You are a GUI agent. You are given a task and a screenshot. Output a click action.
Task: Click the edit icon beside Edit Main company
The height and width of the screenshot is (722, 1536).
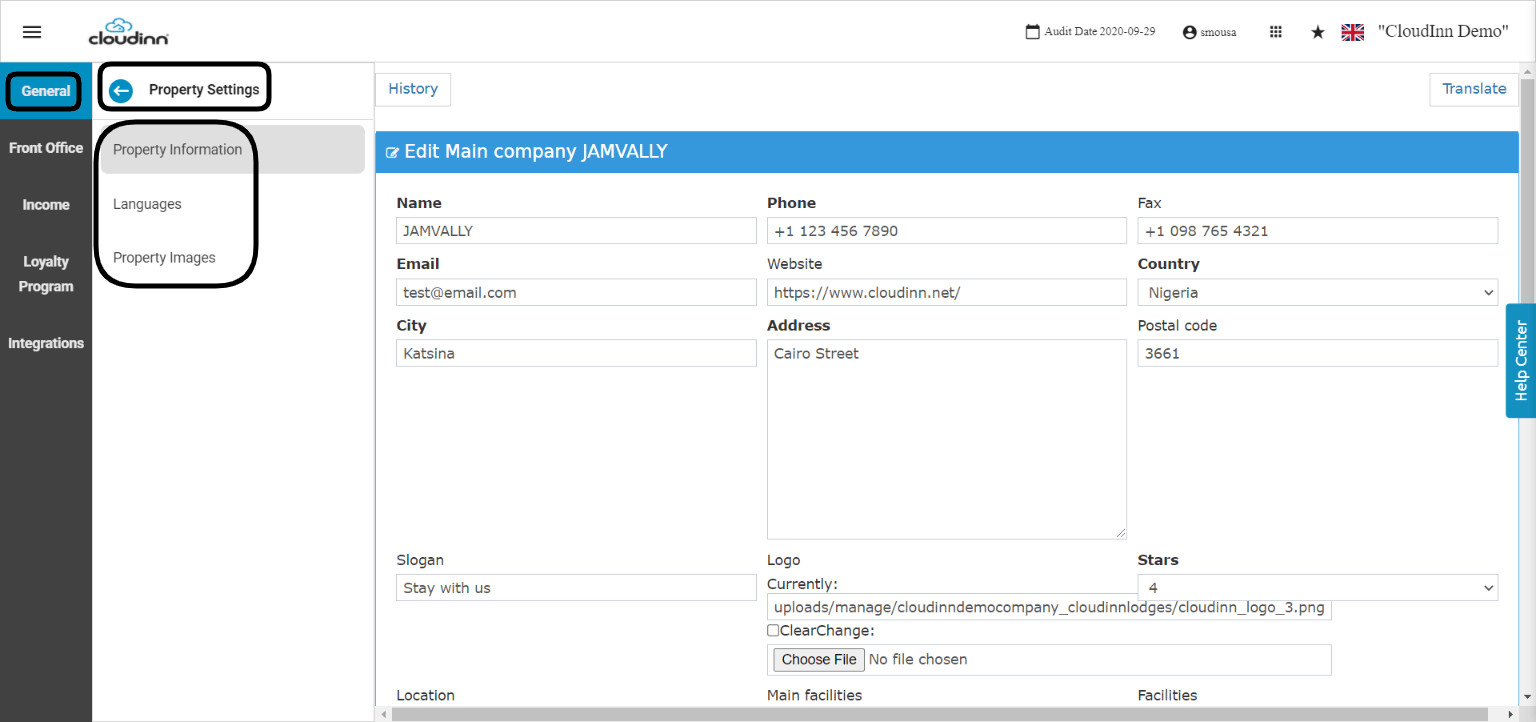[392, 153]
